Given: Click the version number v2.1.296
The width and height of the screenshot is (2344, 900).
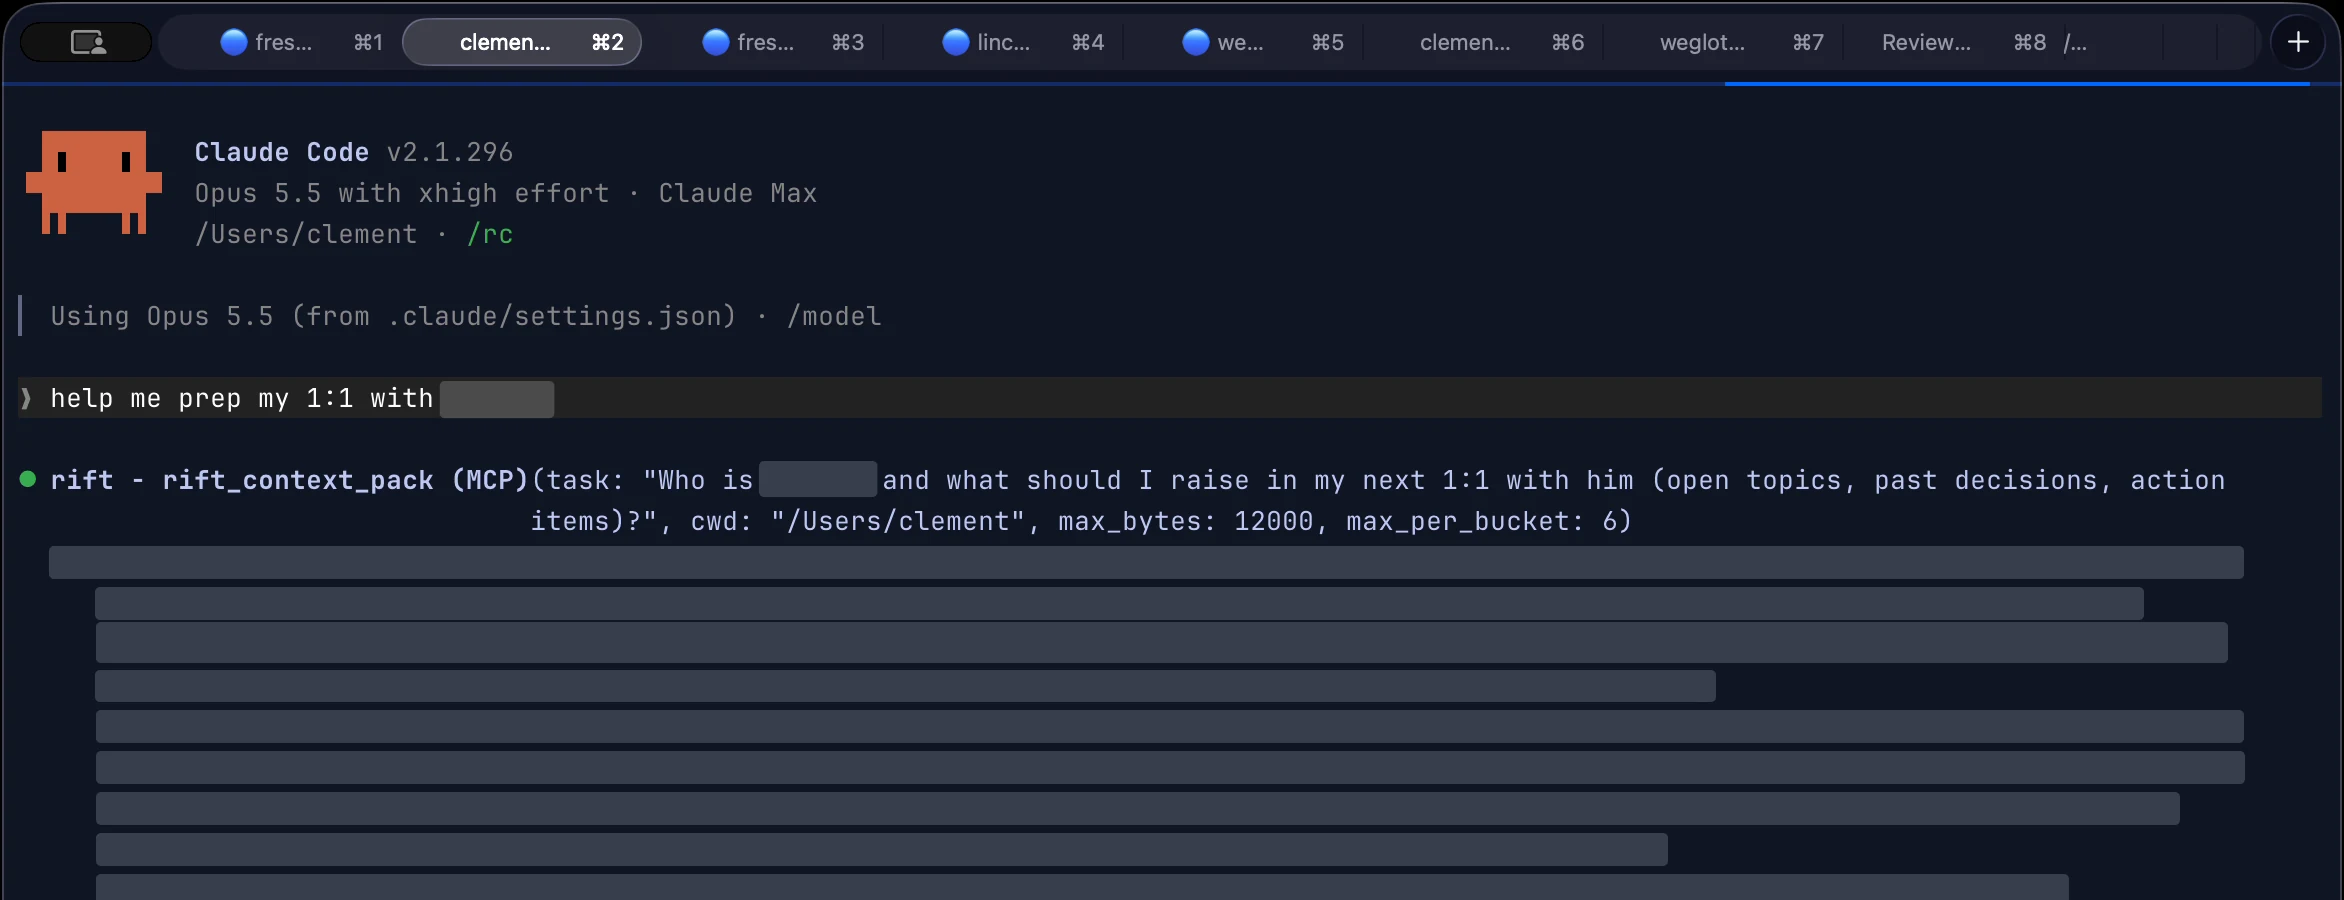Looking at the screenshot, I should [x=450, y=152].
